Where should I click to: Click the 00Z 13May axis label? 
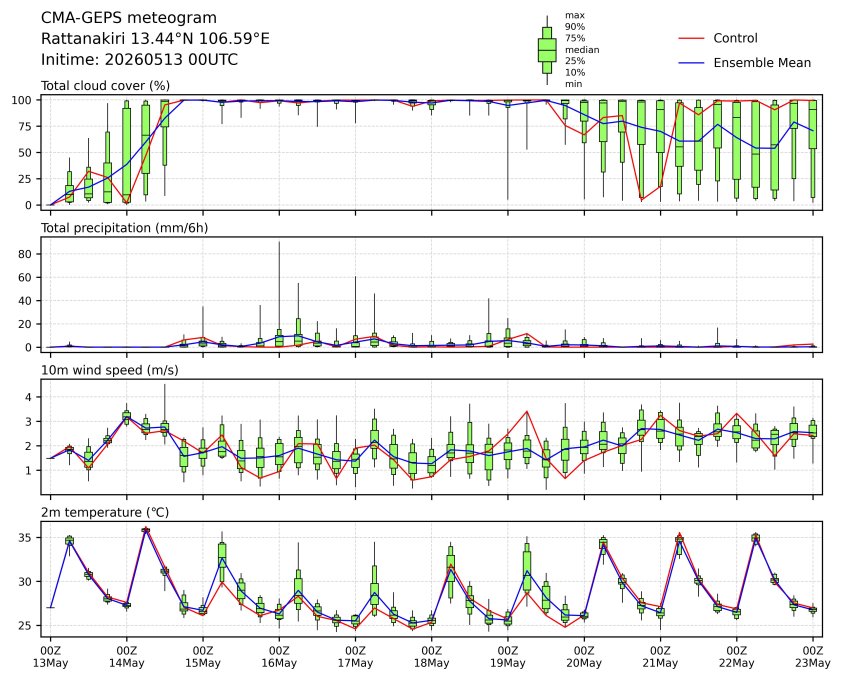tap(50, 657)
